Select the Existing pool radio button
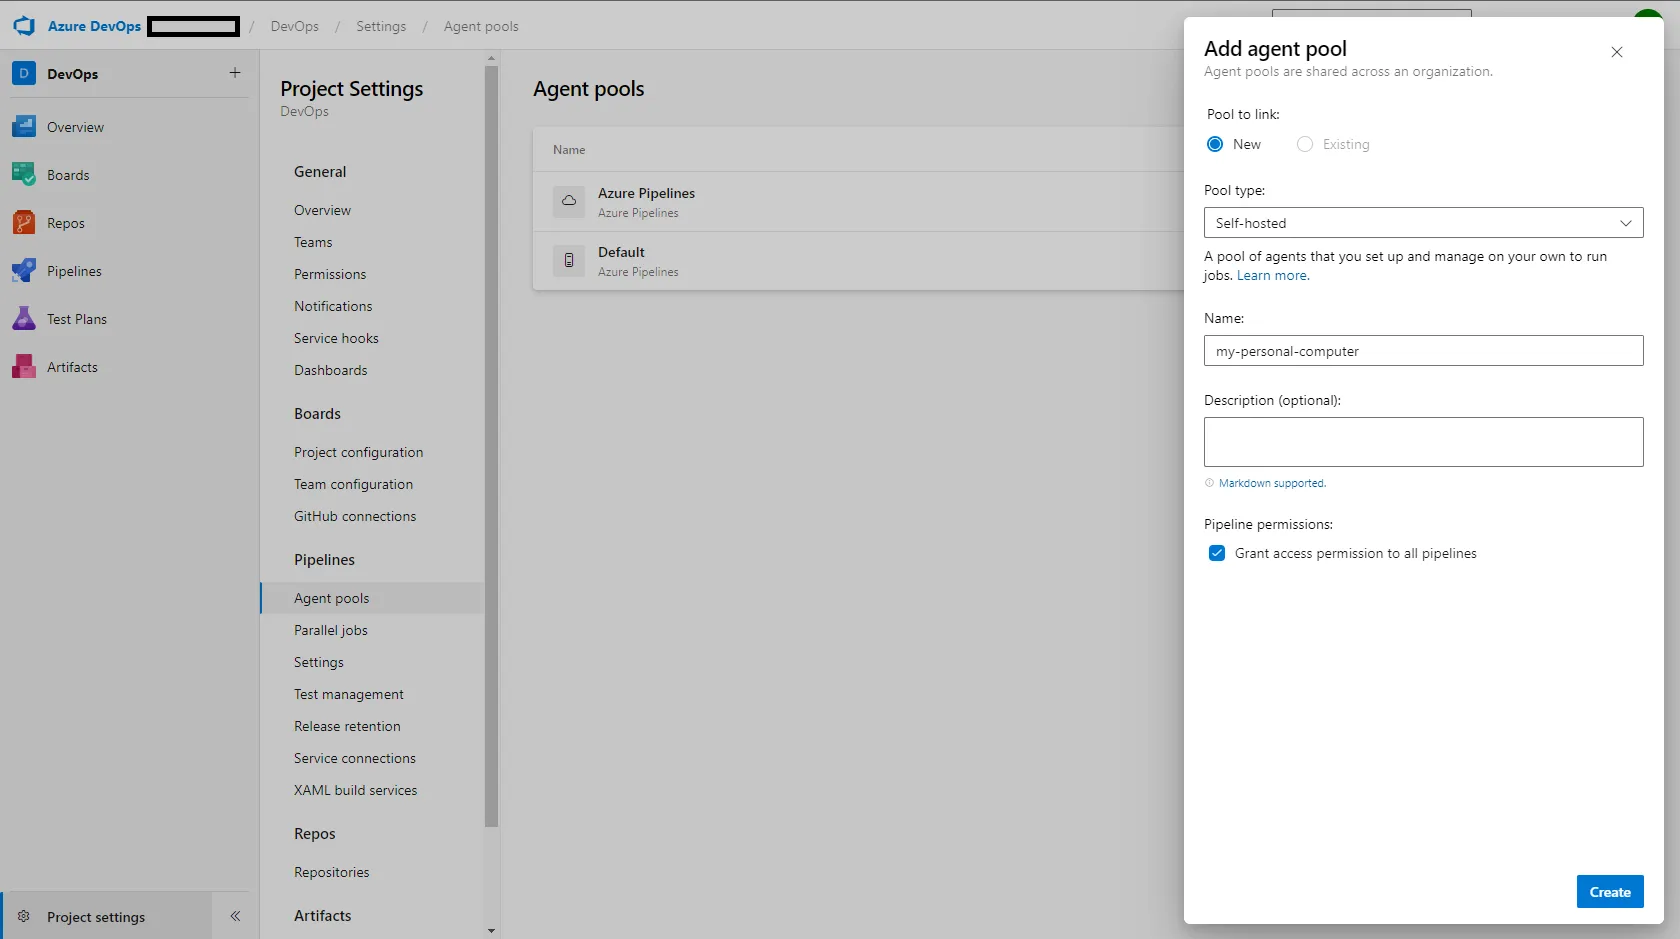Image resolution: width=1680 pixels, height=939 pixels. (x=1305, y=144)
